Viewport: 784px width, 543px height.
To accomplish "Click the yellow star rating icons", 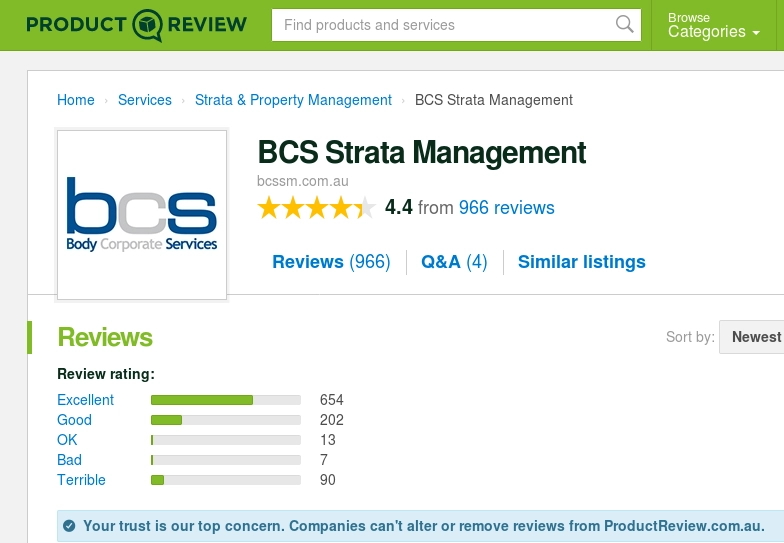I will (316, 208).
